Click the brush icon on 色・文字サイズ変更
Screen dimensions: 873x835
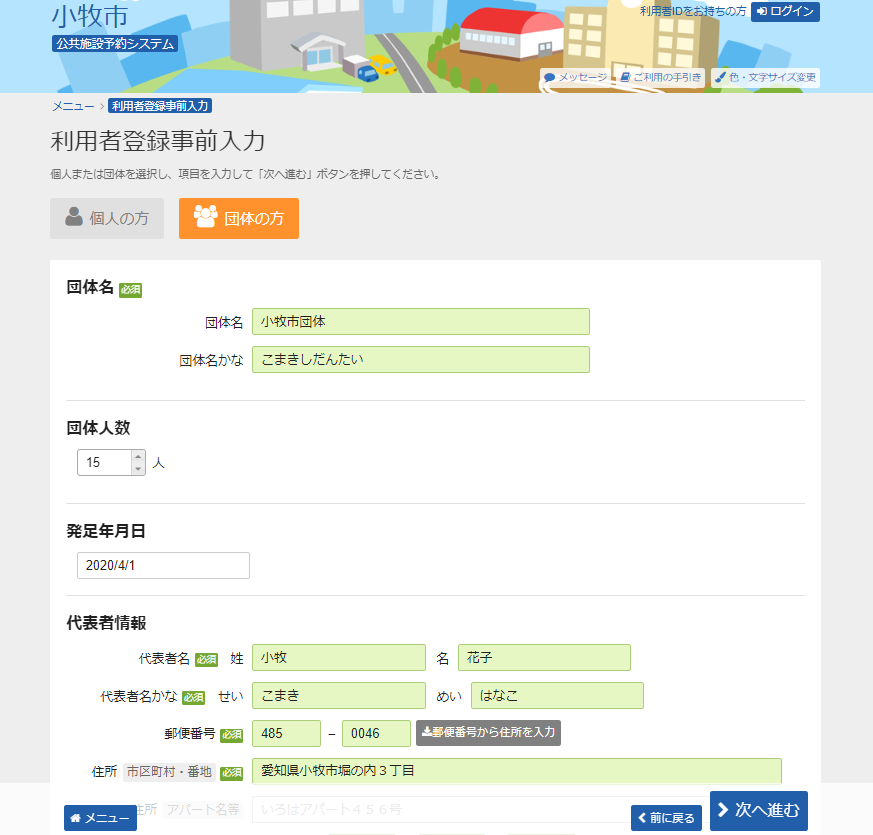click(x=721, y=77)
